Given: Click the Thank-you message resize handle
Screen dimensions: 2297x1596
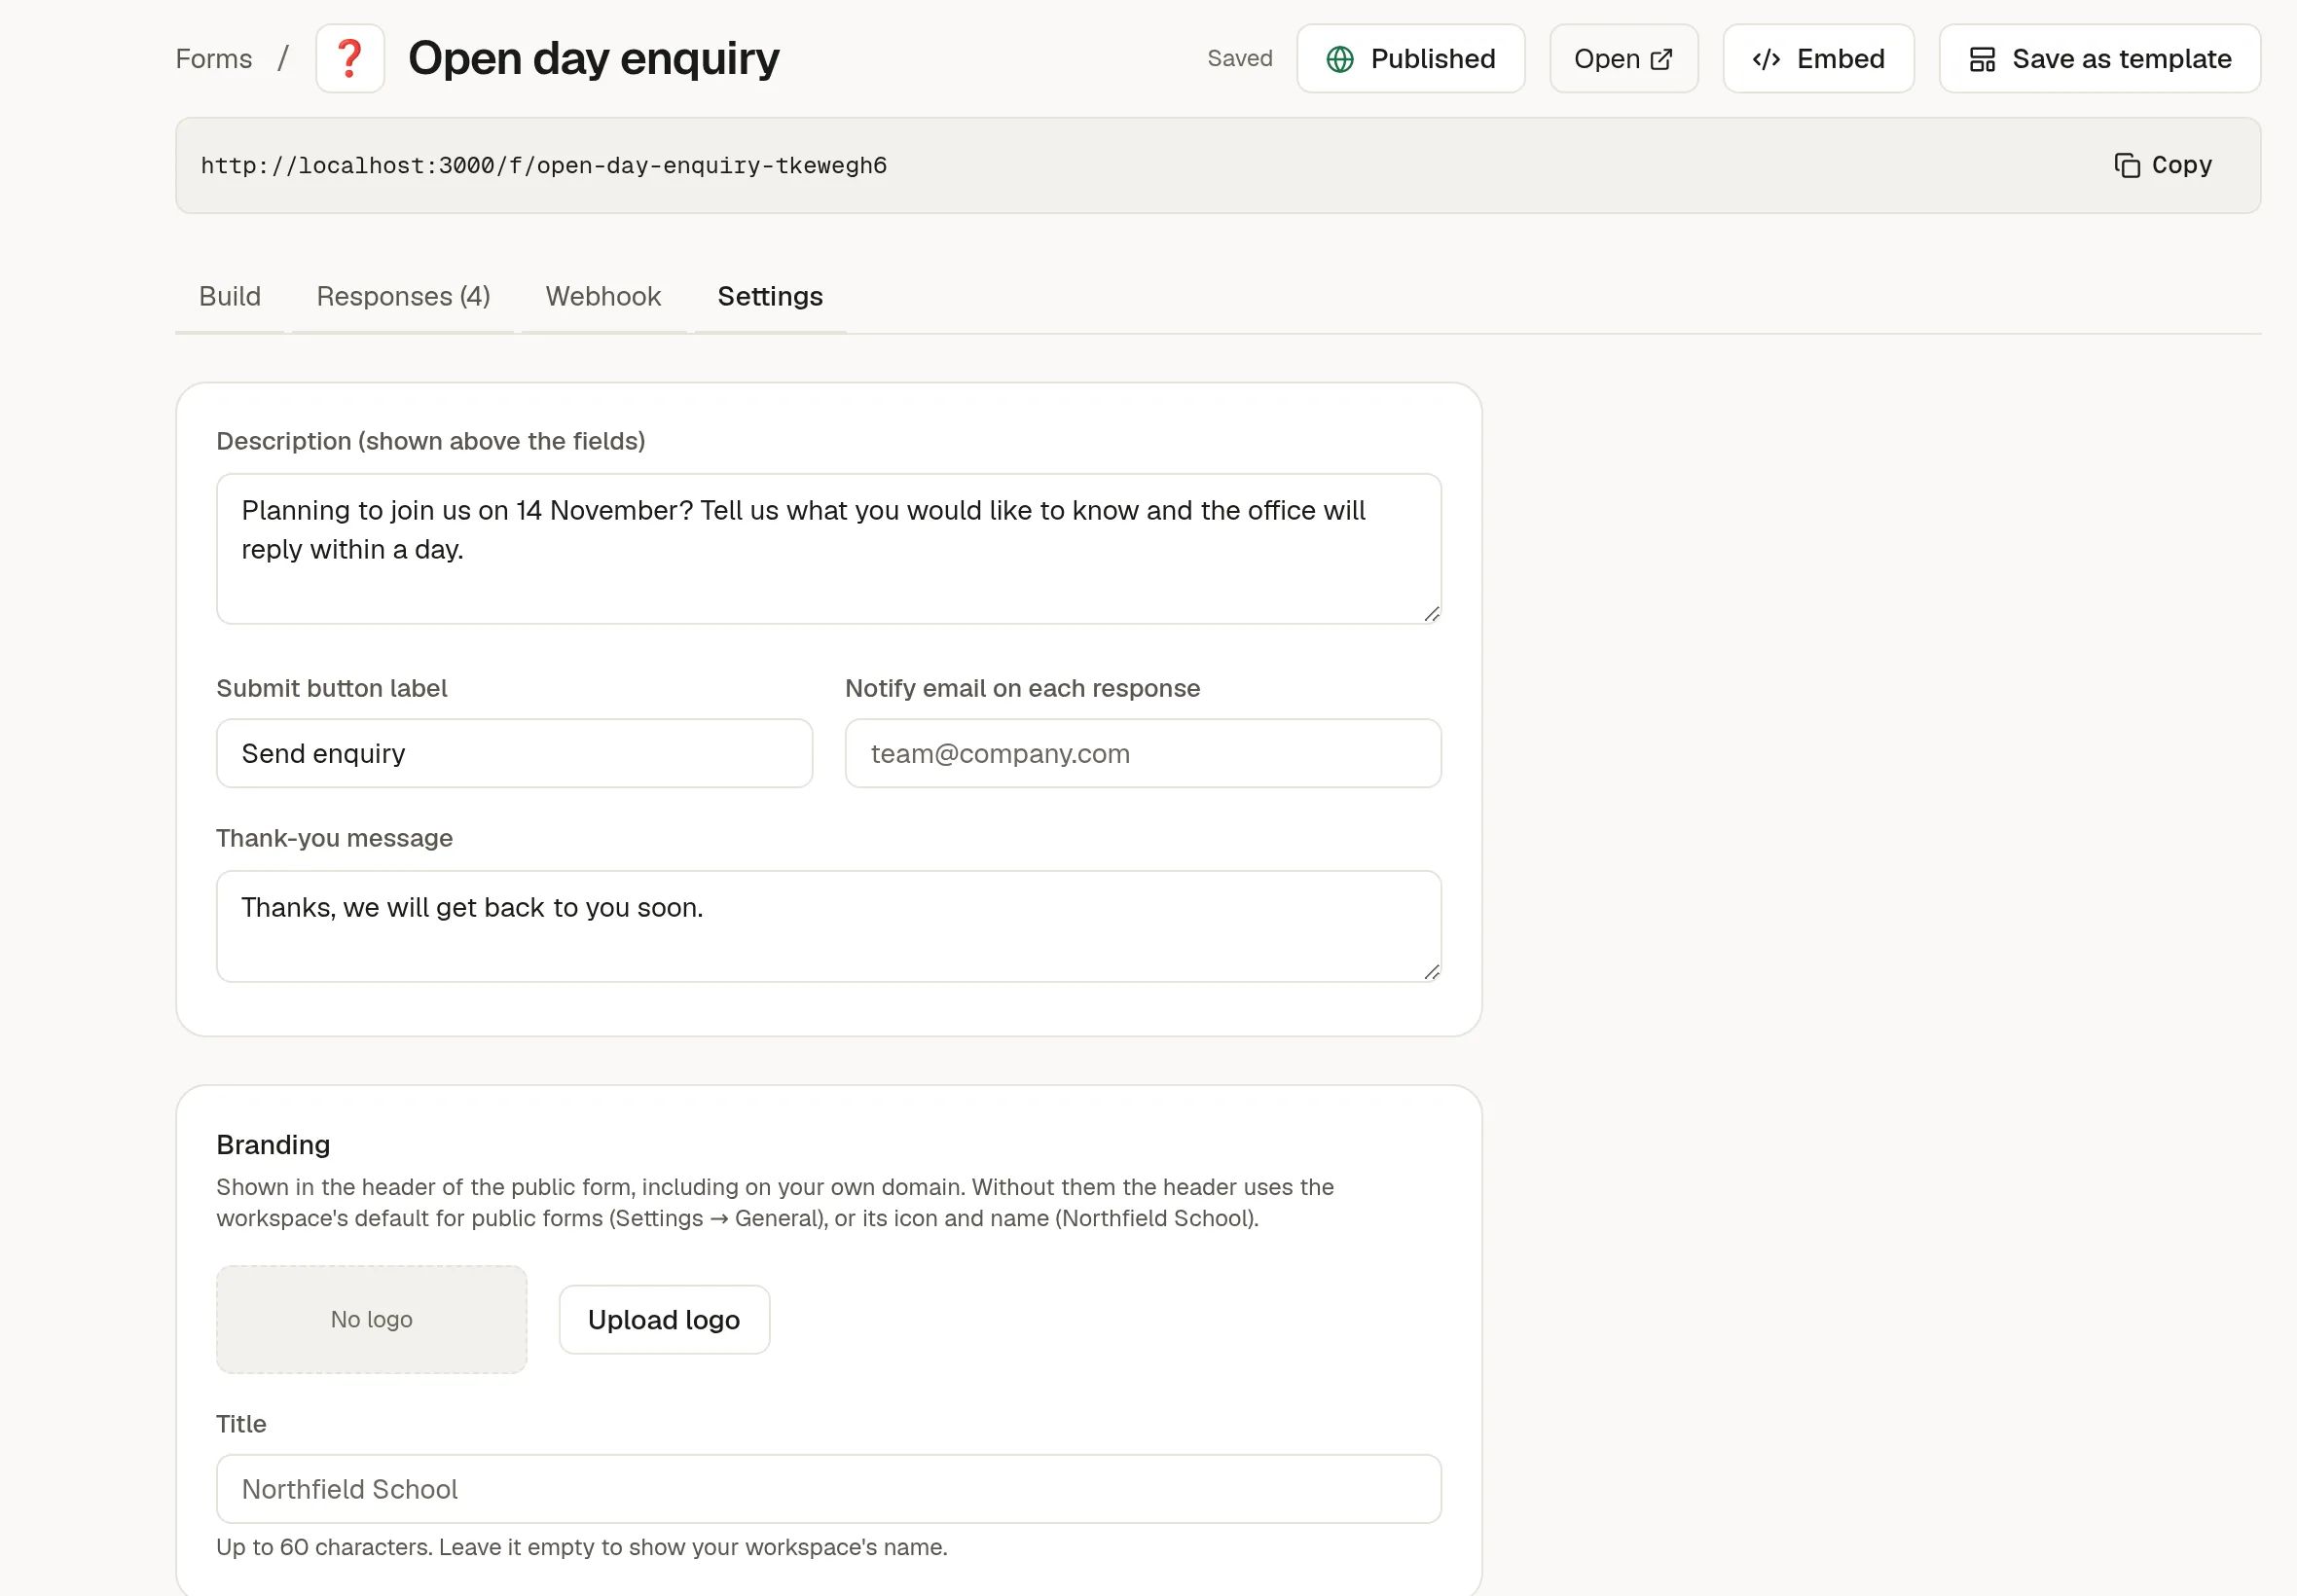Looking at the screenshot, I should pyautogui.click(x=1431, y=972).
